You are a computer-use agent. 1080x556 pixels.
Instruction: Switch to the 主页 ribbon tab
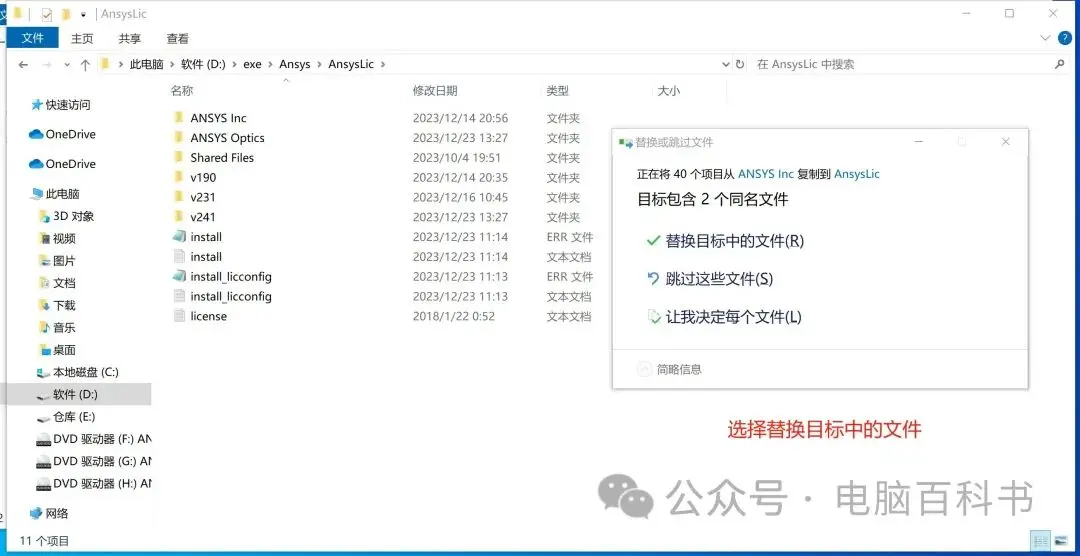(x=82, y=39)
